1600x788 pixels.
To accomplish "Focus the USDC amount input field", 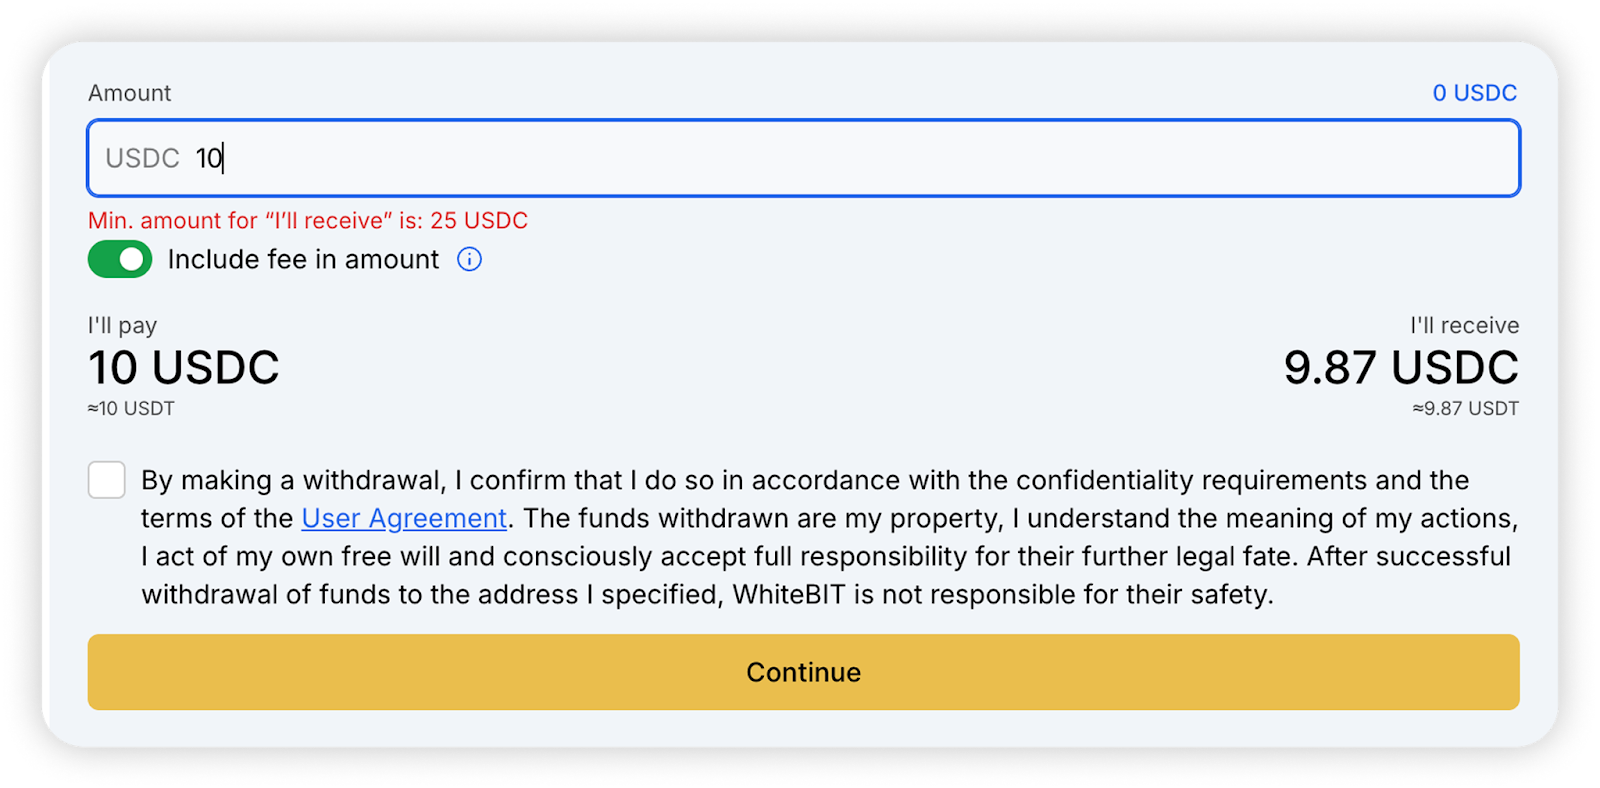I will (803, 158).
